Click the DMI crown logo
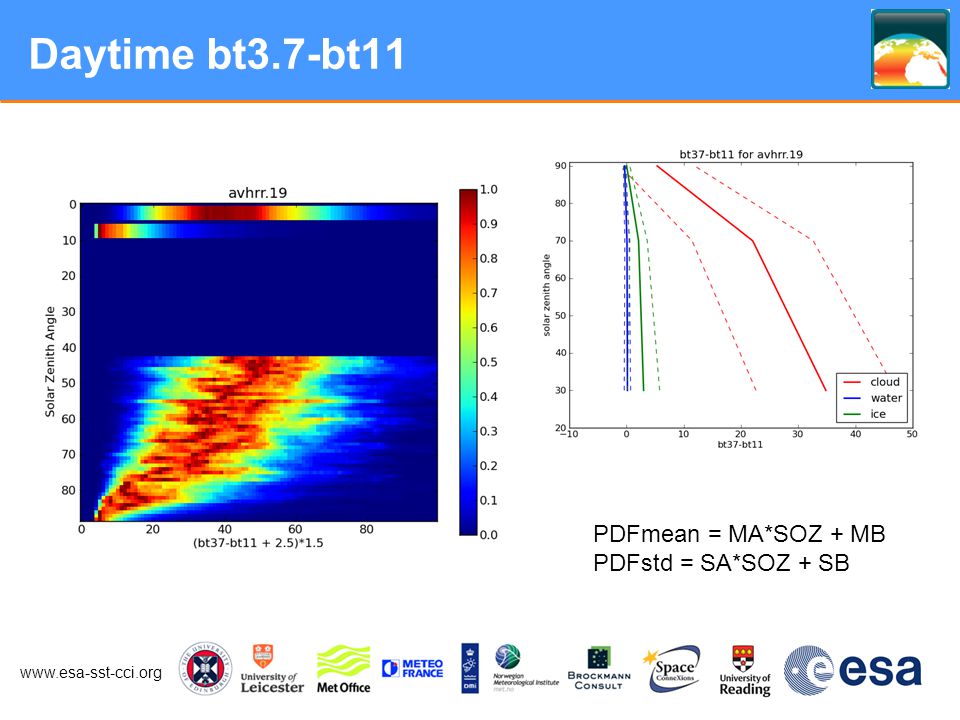 [470, 668]
